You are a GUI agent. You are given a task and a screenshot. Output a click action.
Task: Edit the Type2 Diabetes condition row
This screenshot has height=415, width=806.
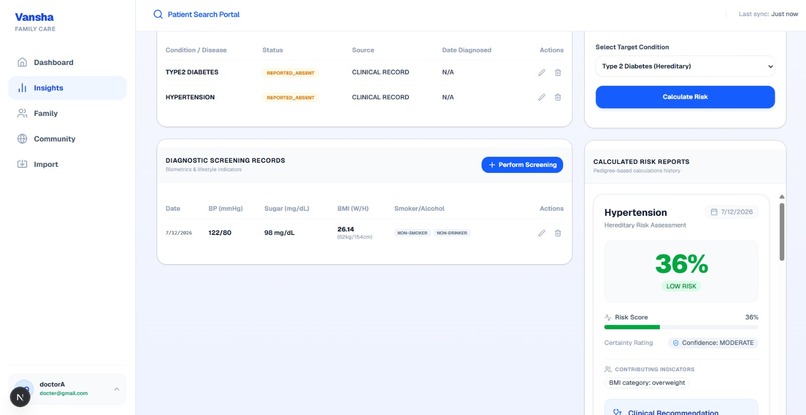pyautogui.click(x=541, y=73)
